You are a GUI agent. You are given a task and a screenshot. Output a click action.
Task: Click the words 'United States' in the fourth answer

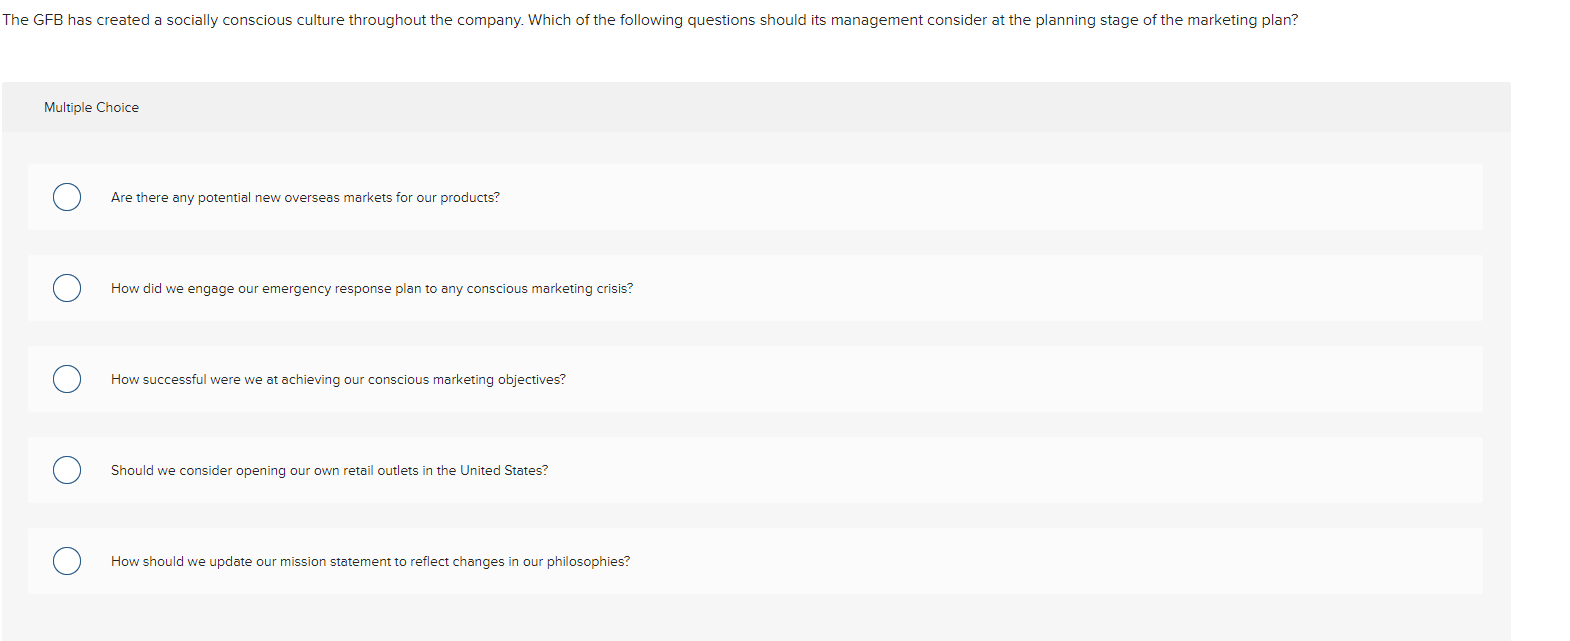[501, 471]
